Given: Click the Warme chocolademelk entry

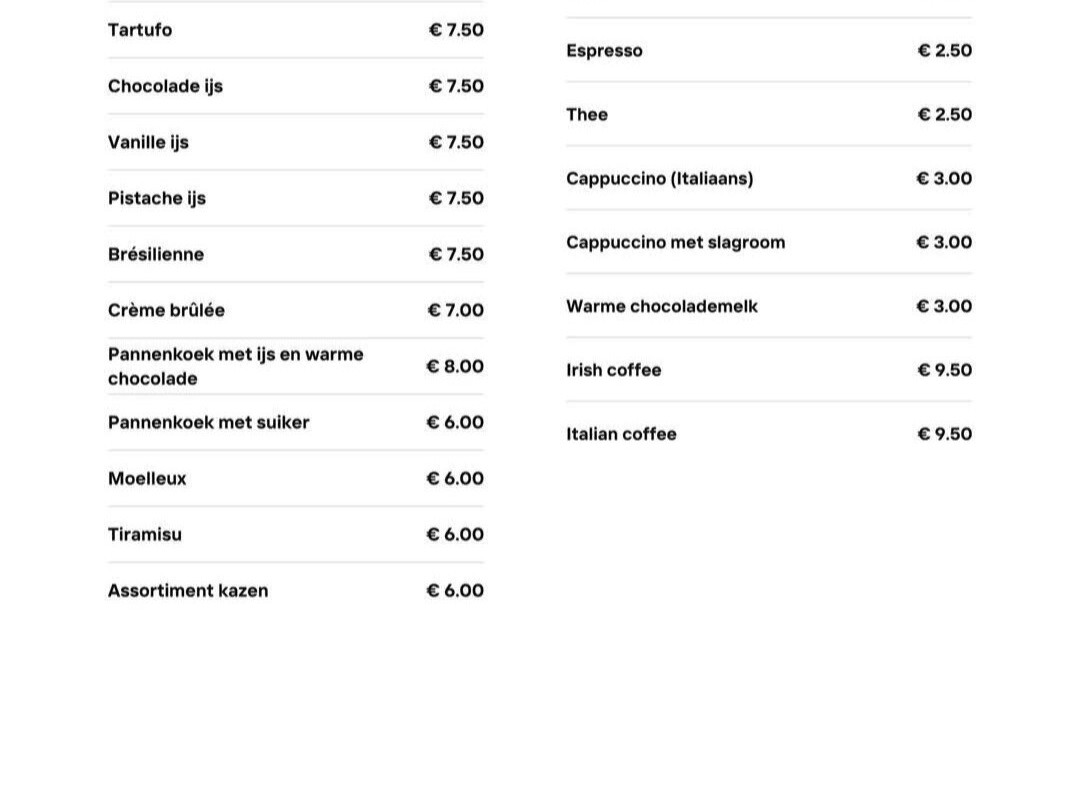Looking at the screenshot, I should click(x=662, y=306).
